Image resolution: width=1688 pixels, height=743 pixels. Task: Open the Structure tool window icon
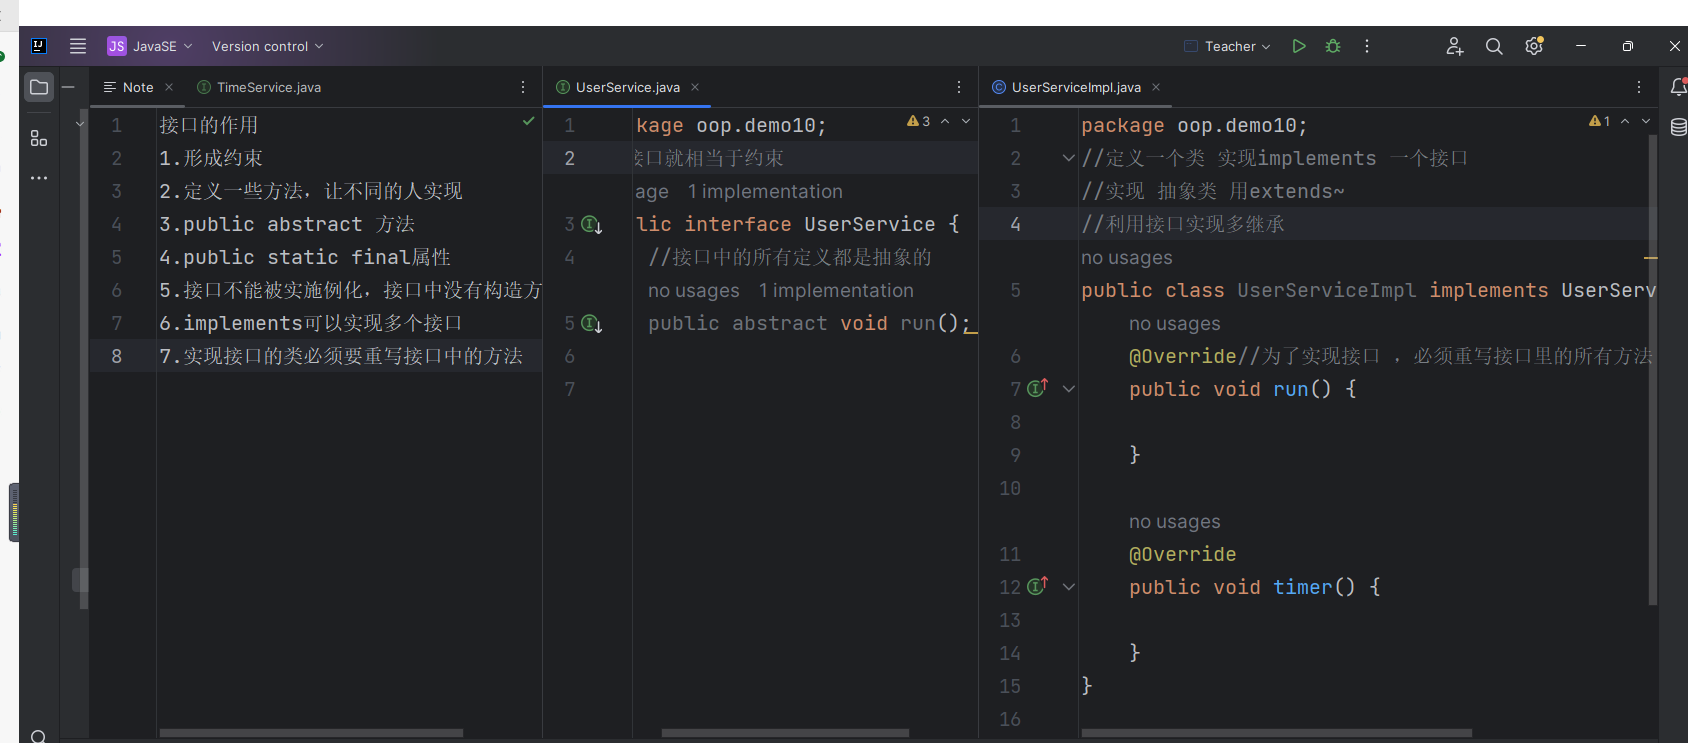(x=39, y=138)
